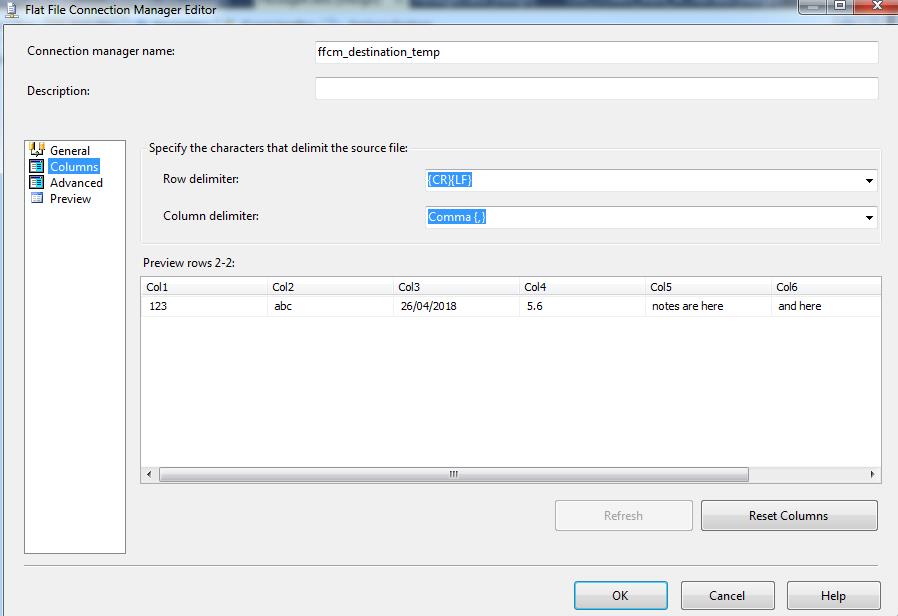The width and height of the screenshot is (898, 616).
Task: Select the Col3 column header
Action: pos(456,287)
